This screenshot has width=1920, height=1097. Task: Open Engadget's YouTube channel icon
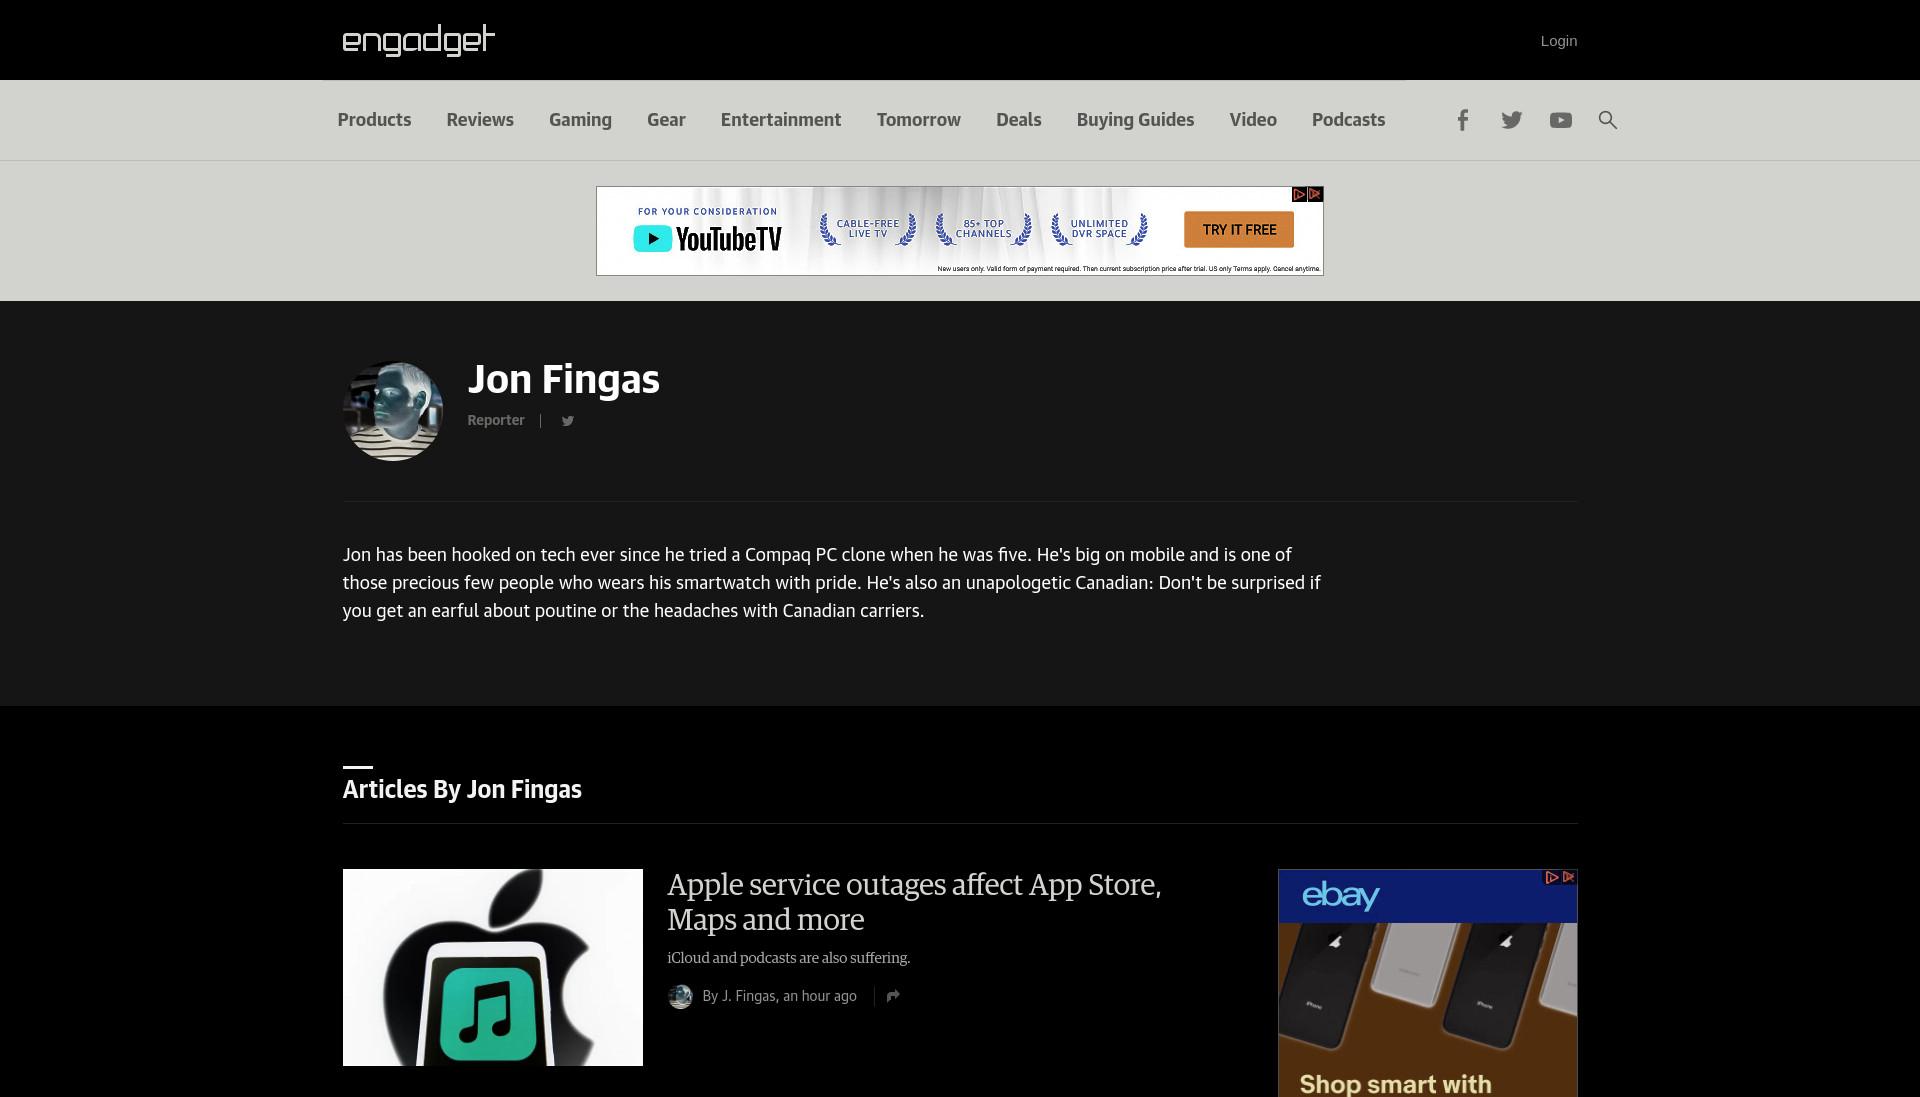tap(1560, 120)
